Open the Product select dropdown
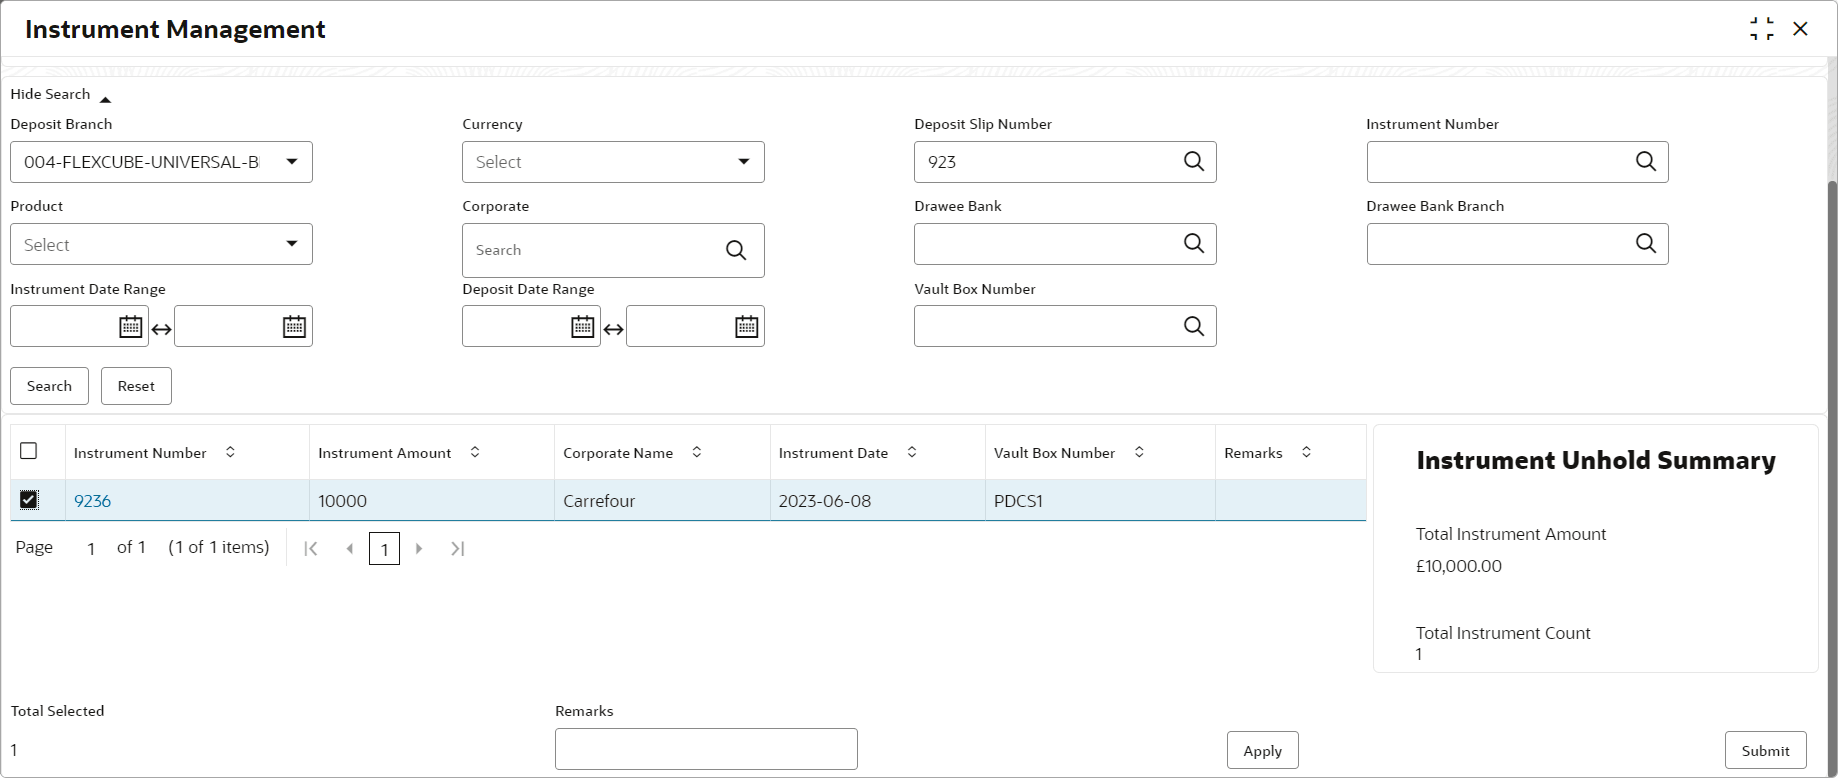The height and width of the screenshot is (778, 1838). (291, 244)
